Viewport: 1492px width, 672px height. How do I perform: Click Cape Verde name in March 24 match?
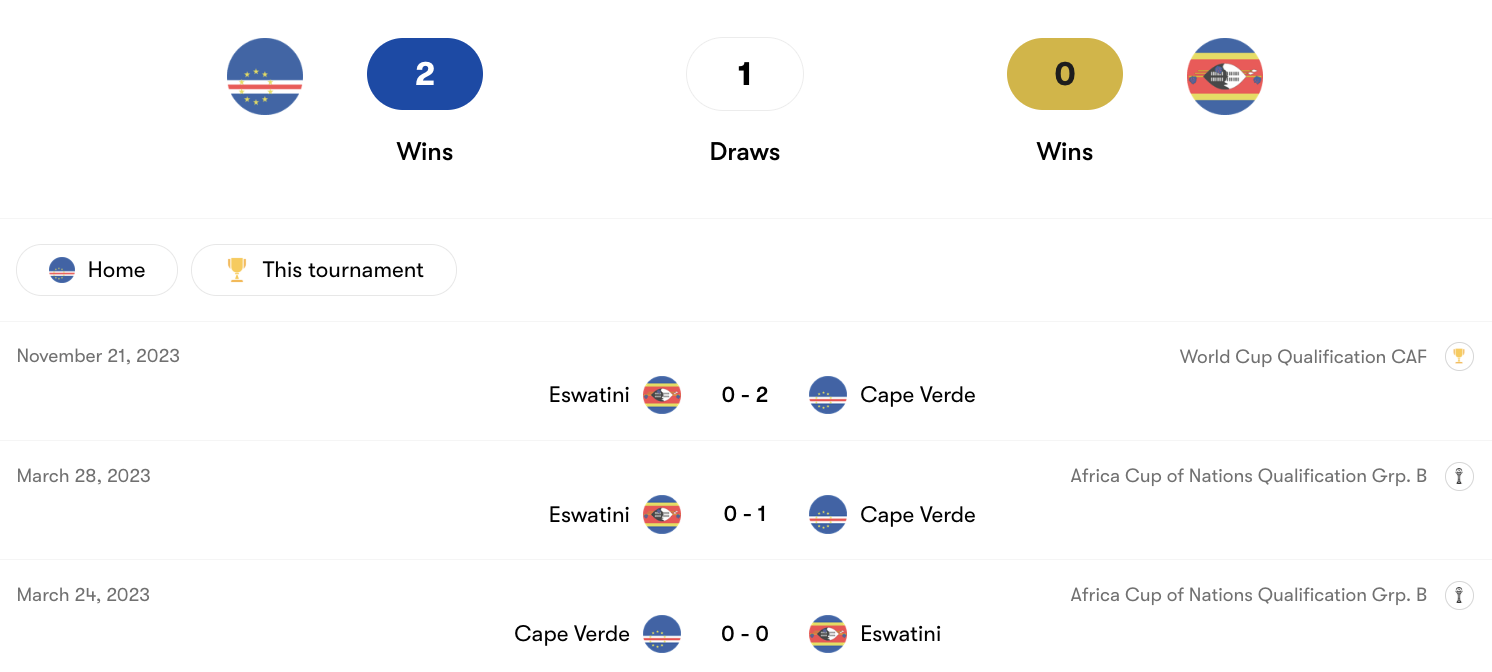[x=572, y=634]
